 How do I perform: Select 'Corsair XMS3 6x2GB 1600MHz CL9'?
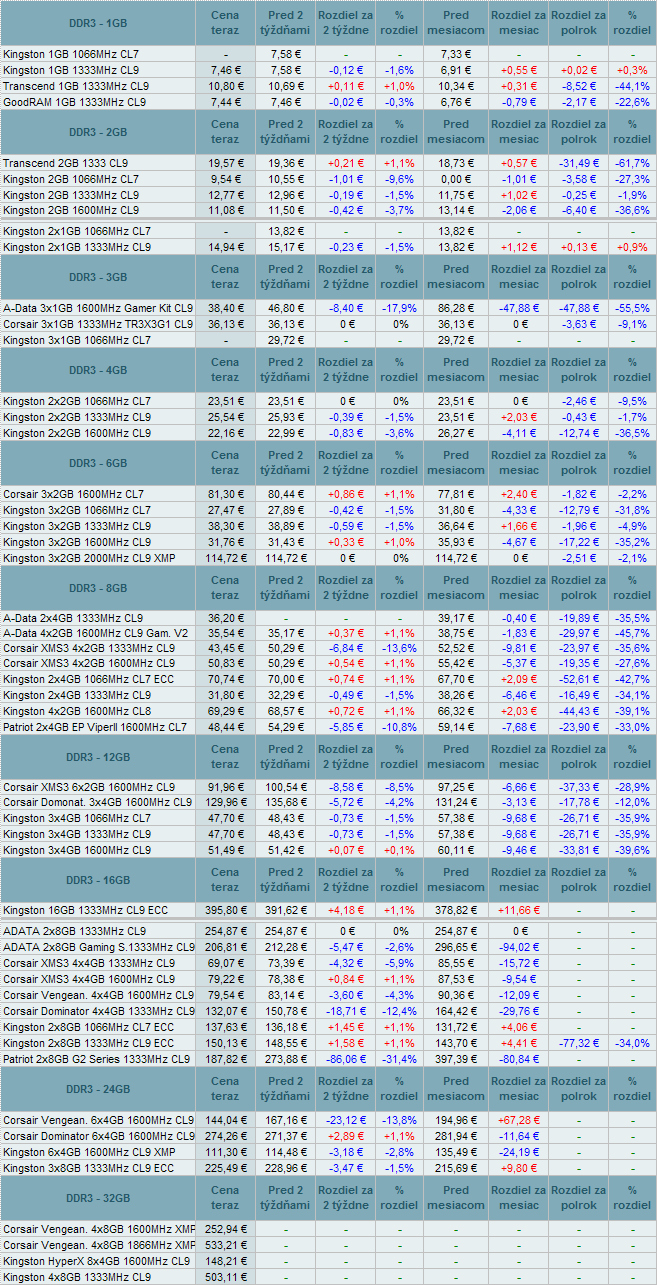(88, 787)
